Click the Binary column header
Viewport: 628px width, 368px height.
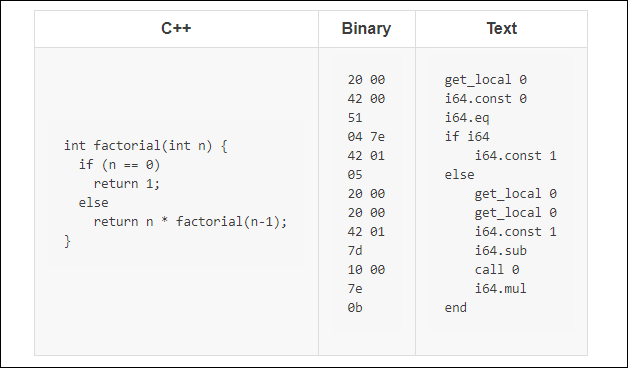(366, 29)
